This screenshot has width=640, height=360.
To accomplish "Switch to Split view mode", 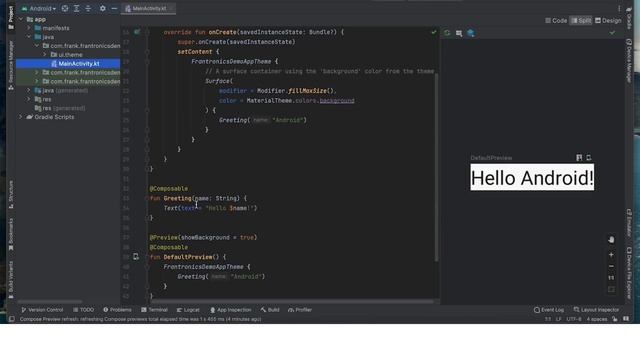I will [581, 20].
